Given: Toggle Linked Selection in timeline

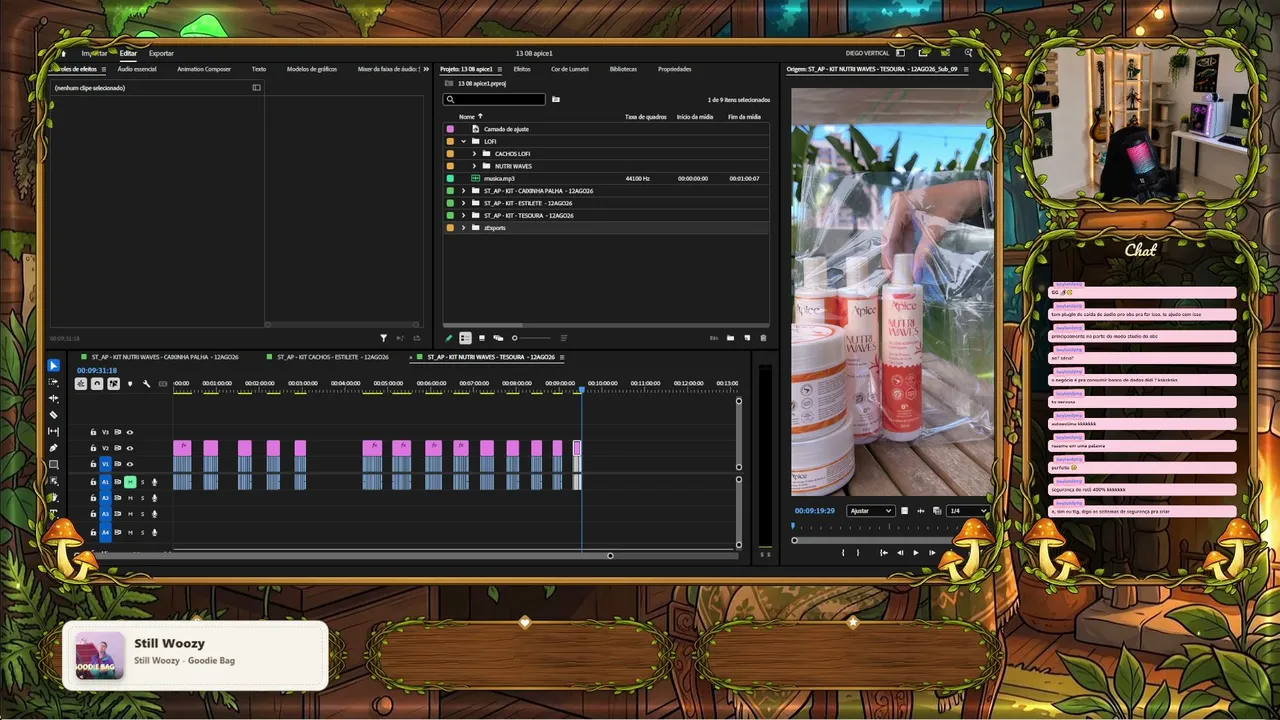Looking at the screenshot, I should click(113, 384).
